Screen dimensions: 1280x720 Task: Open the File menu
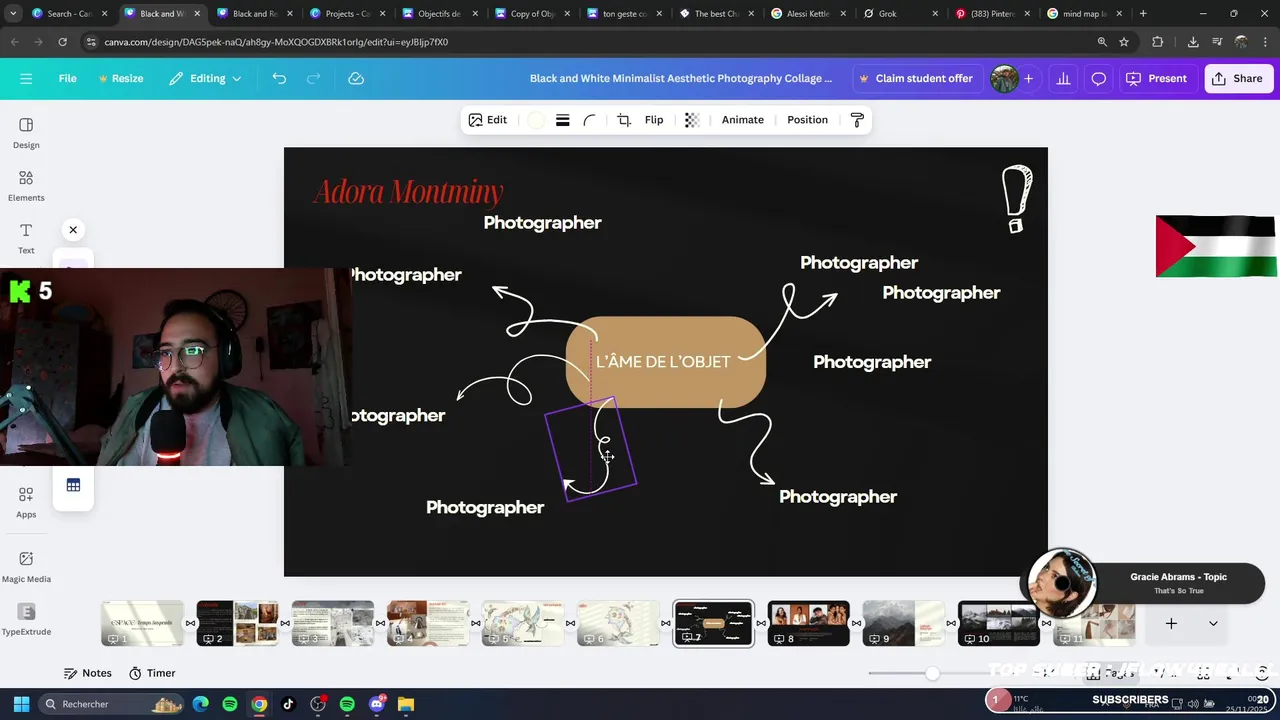67,78
